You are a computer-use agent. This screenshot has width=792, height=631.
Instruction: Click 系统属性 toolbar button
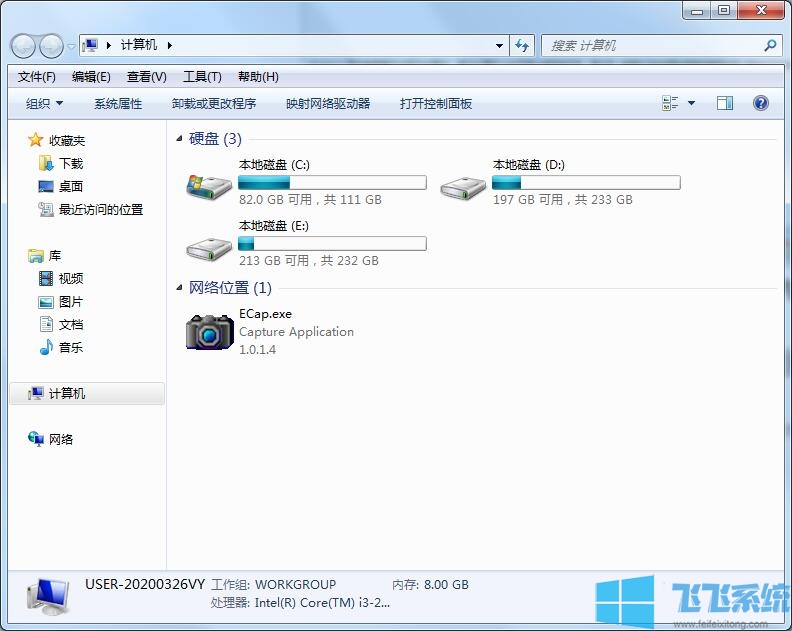(118, 103)
